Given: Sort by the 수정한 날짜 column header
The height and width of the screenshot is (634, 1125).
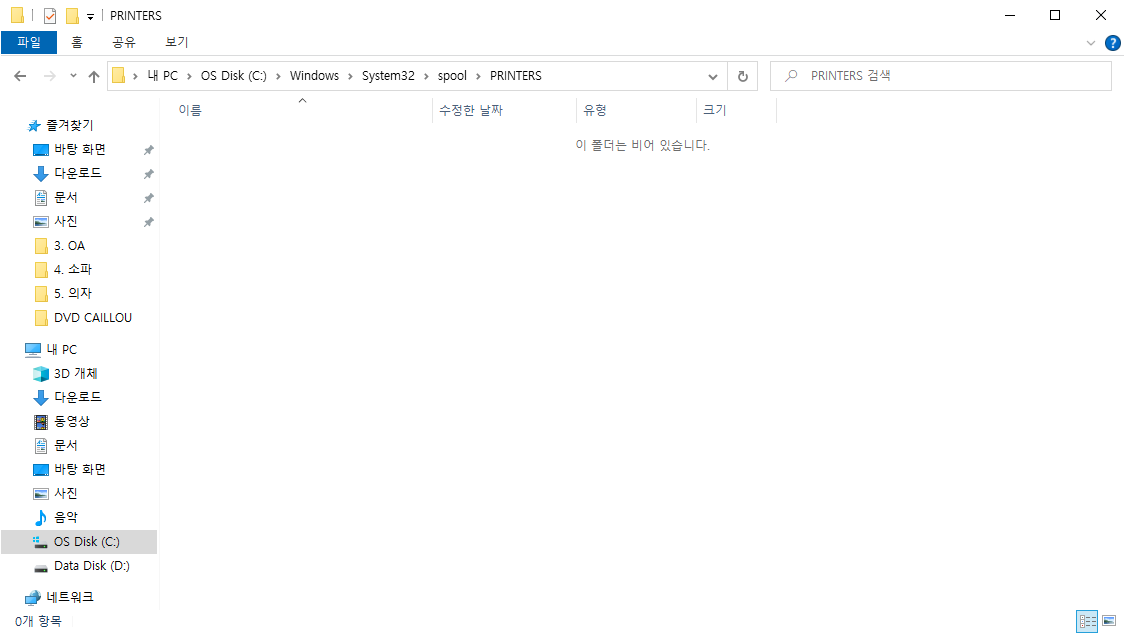Looking at the screenshot, I should pos(504,110).
